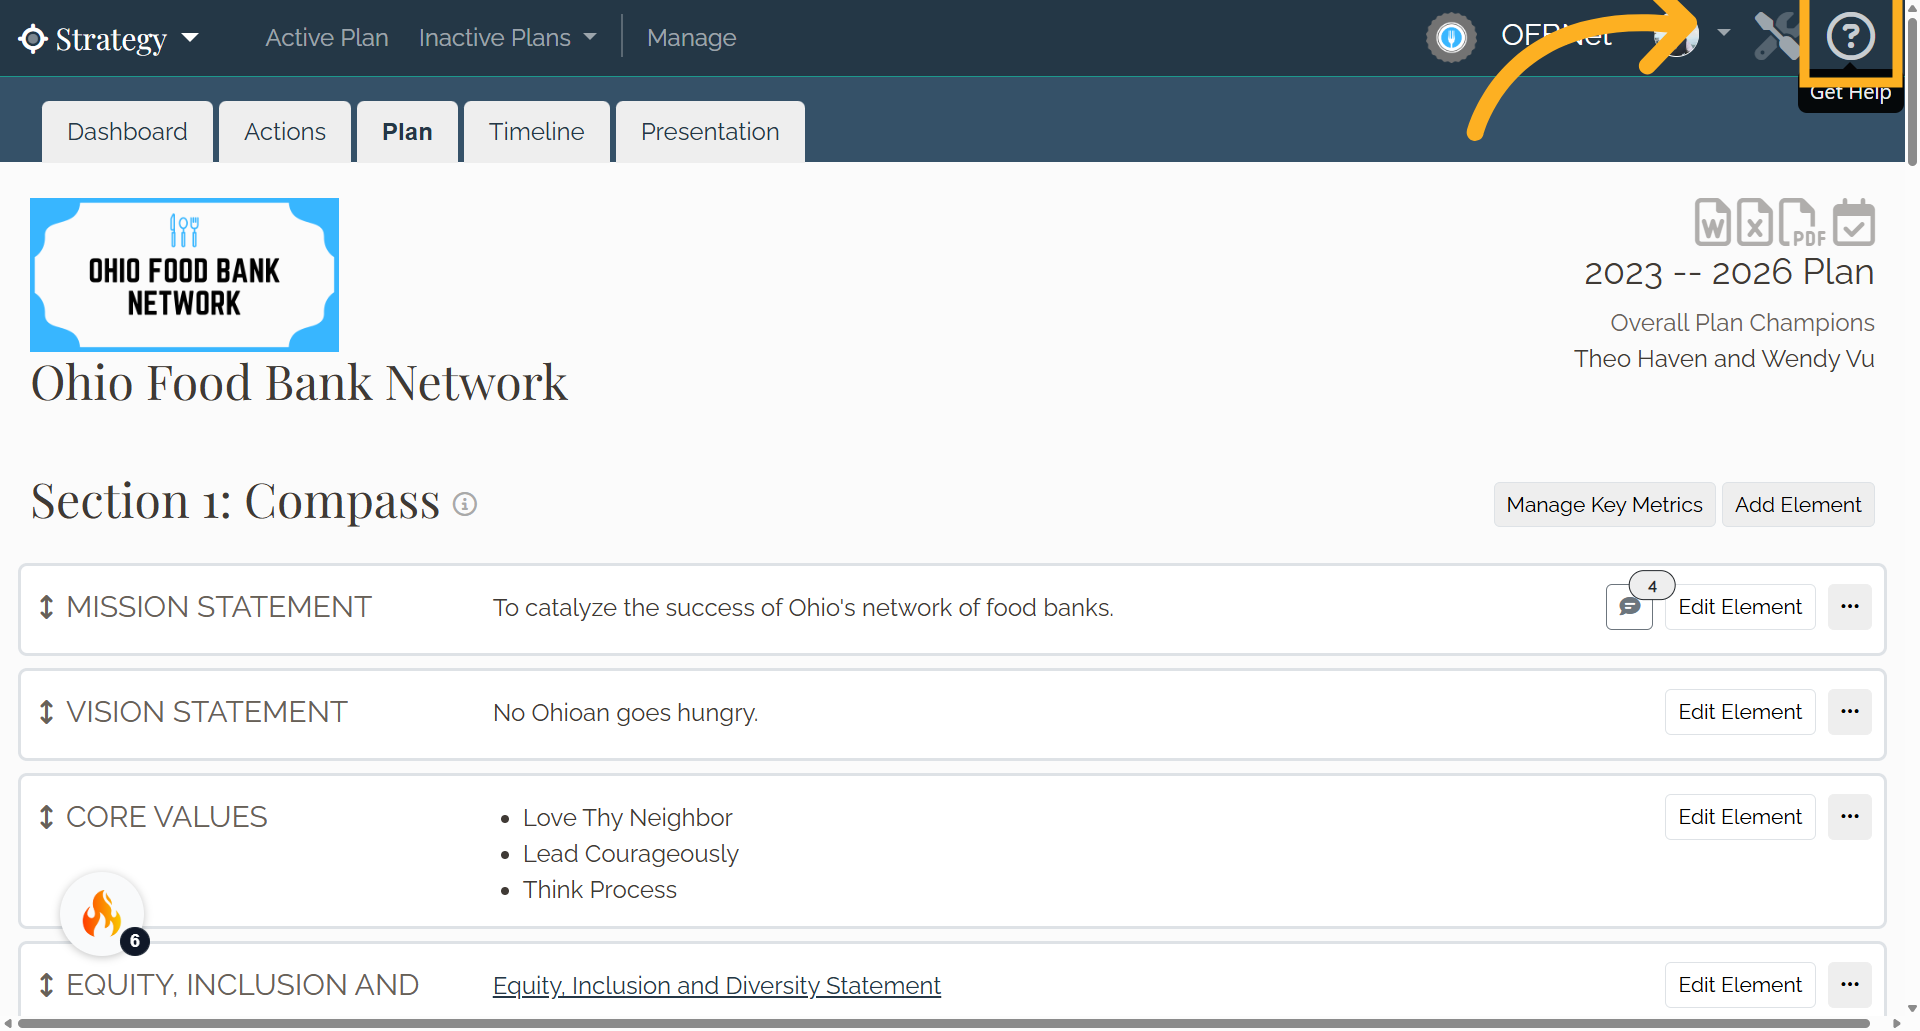Switch to the Actions tab
The height and width of the screenshot is (1031, 1920).
coord(285,132)
